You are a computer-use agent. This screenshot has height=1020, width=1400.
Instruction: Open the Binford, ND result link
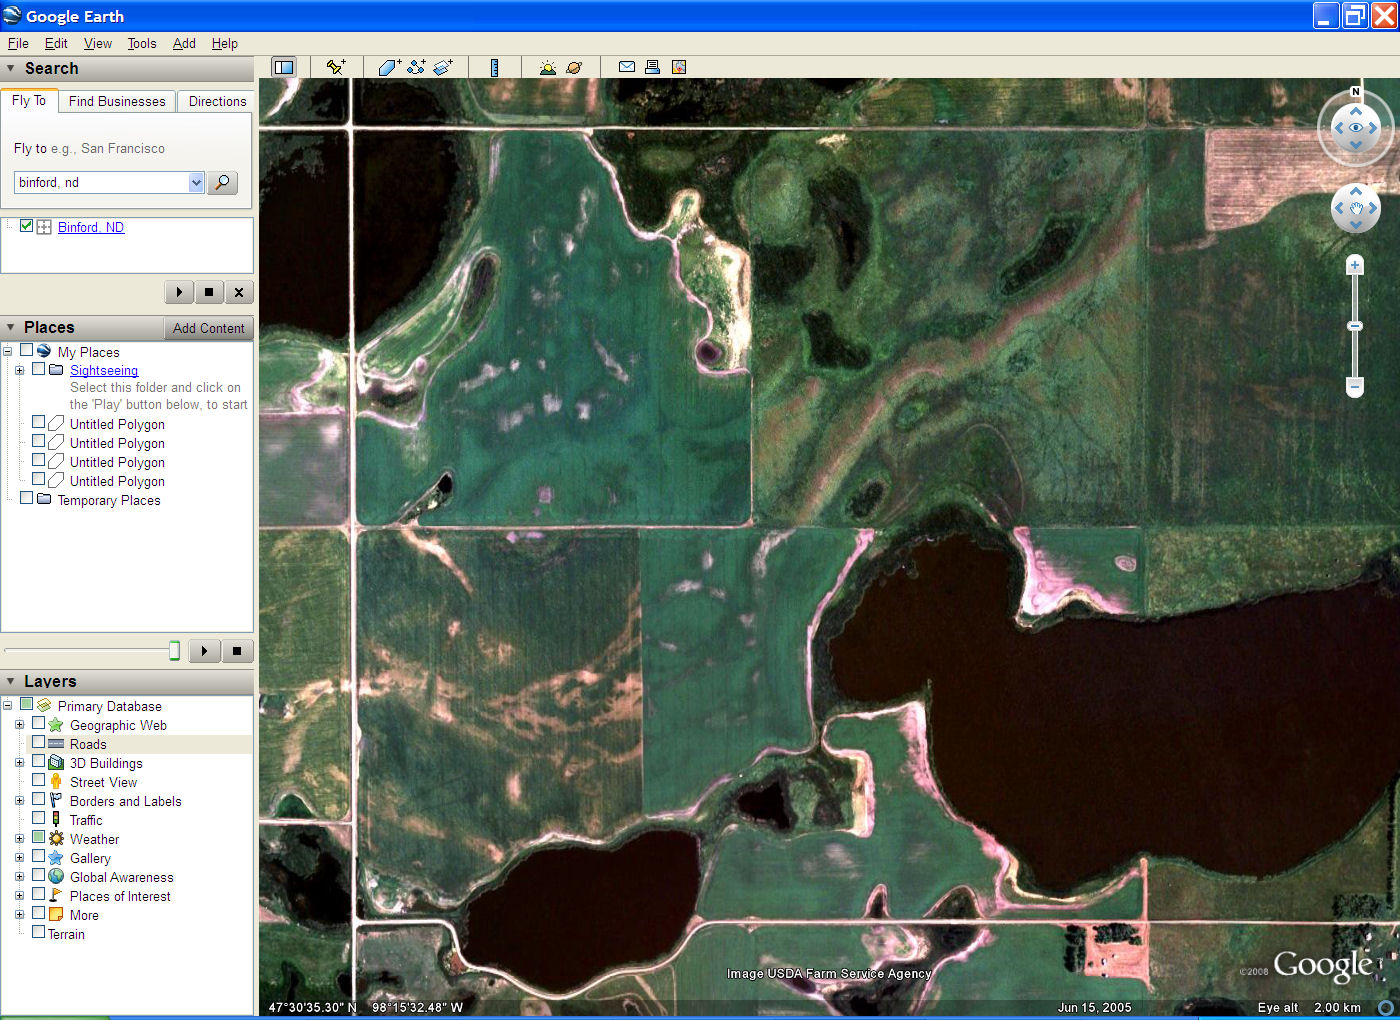91,227
